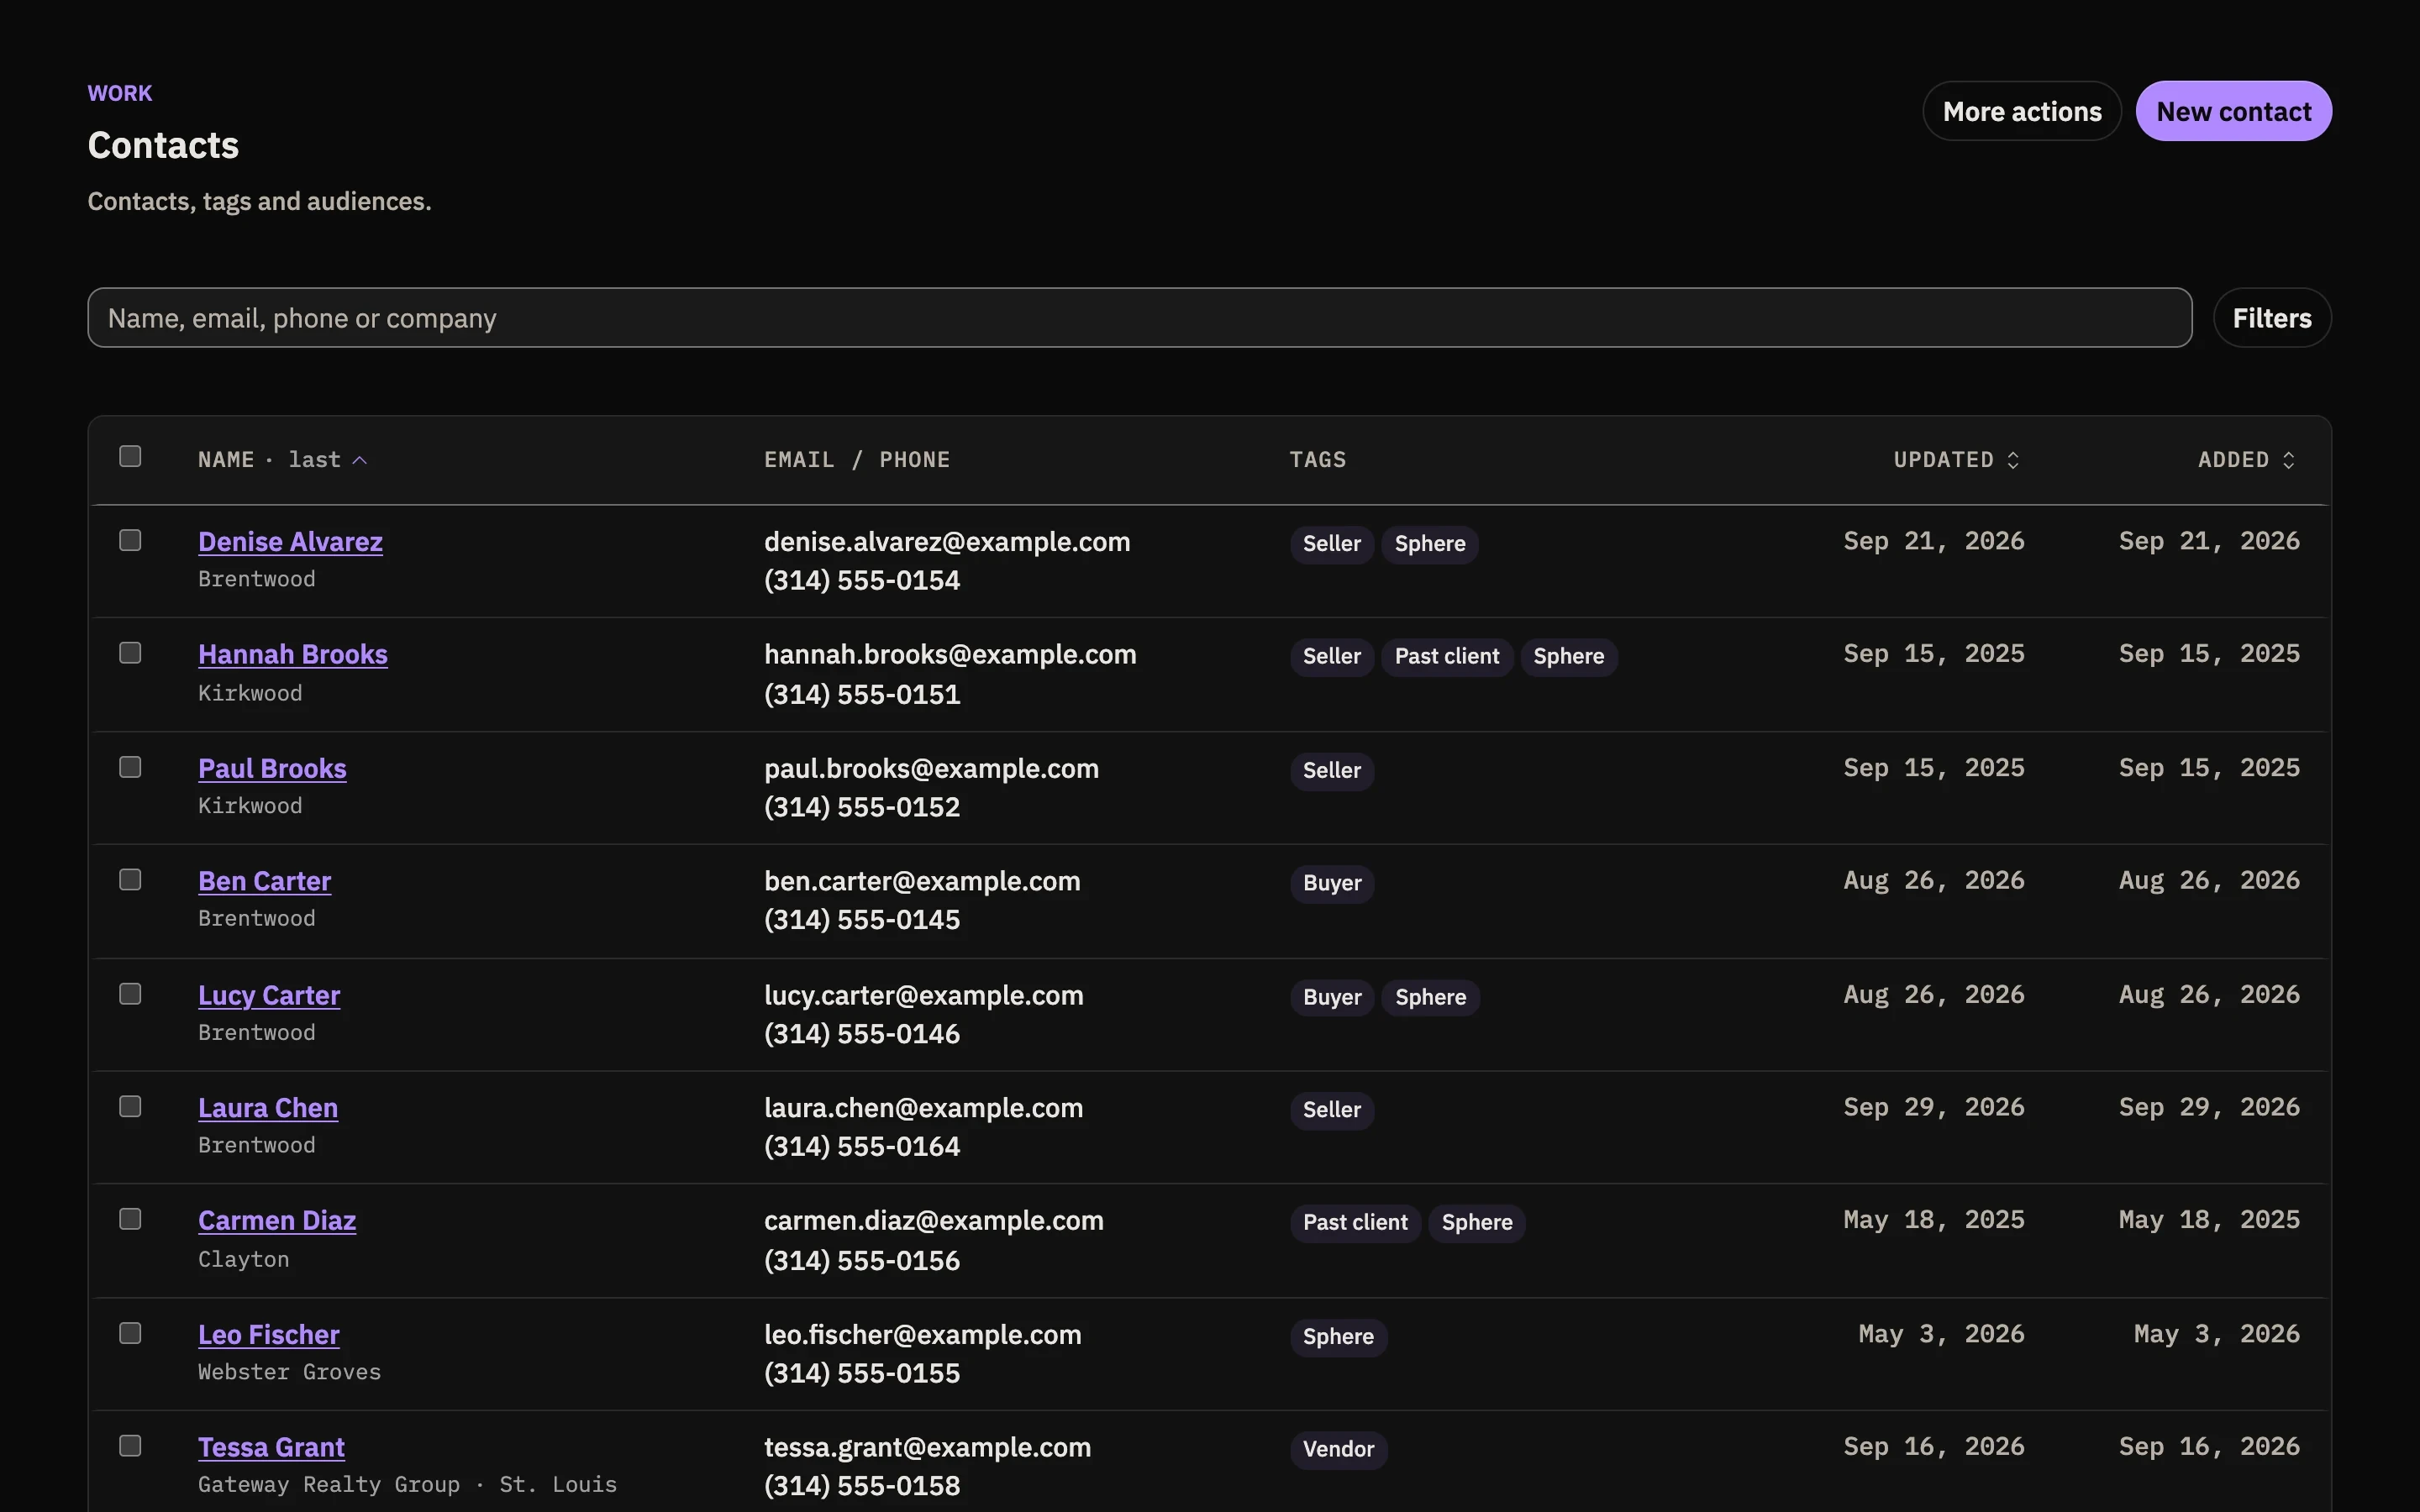Open Paul Brooks contact page
Image resolution: width=2420 pixels, height=1512 pixels.
[x=272, y=769]
